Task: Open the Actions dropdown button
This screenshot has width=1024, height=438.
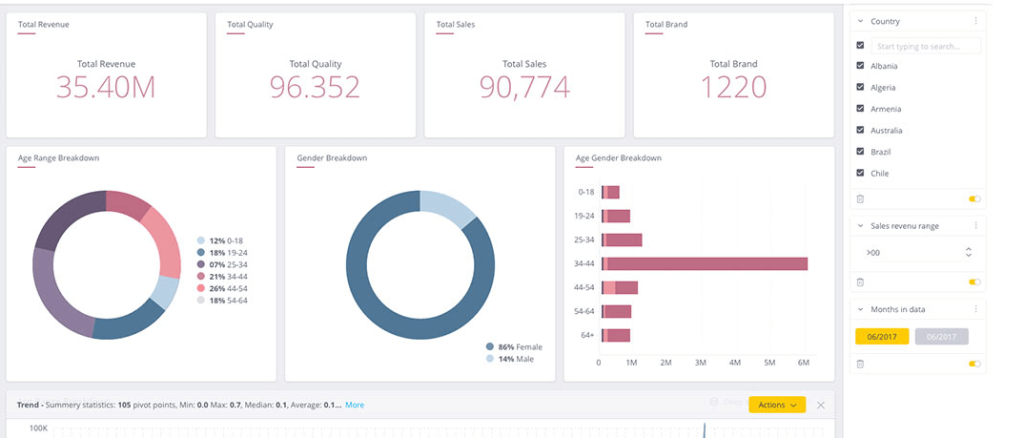Action: pos(777,405)
